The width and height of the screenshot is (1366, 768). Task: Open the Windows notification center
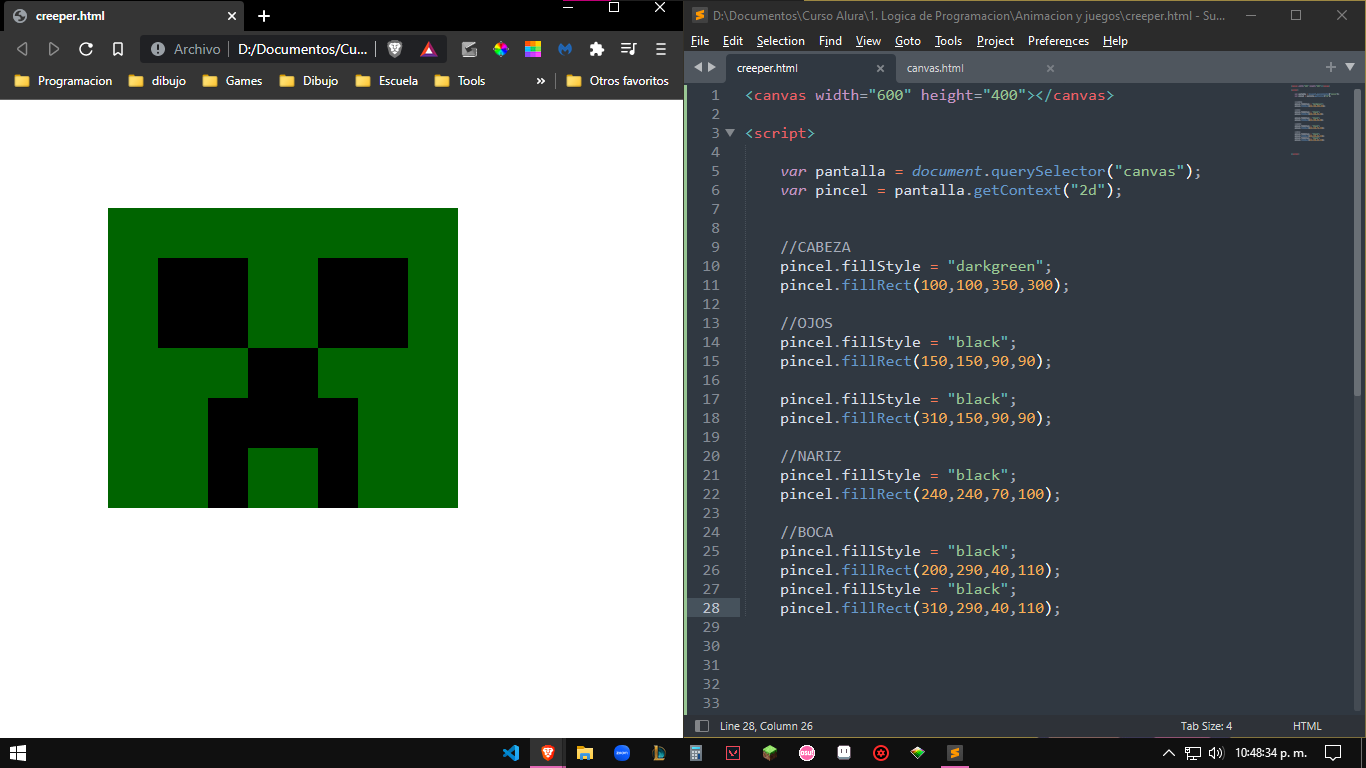point(1333,753)
